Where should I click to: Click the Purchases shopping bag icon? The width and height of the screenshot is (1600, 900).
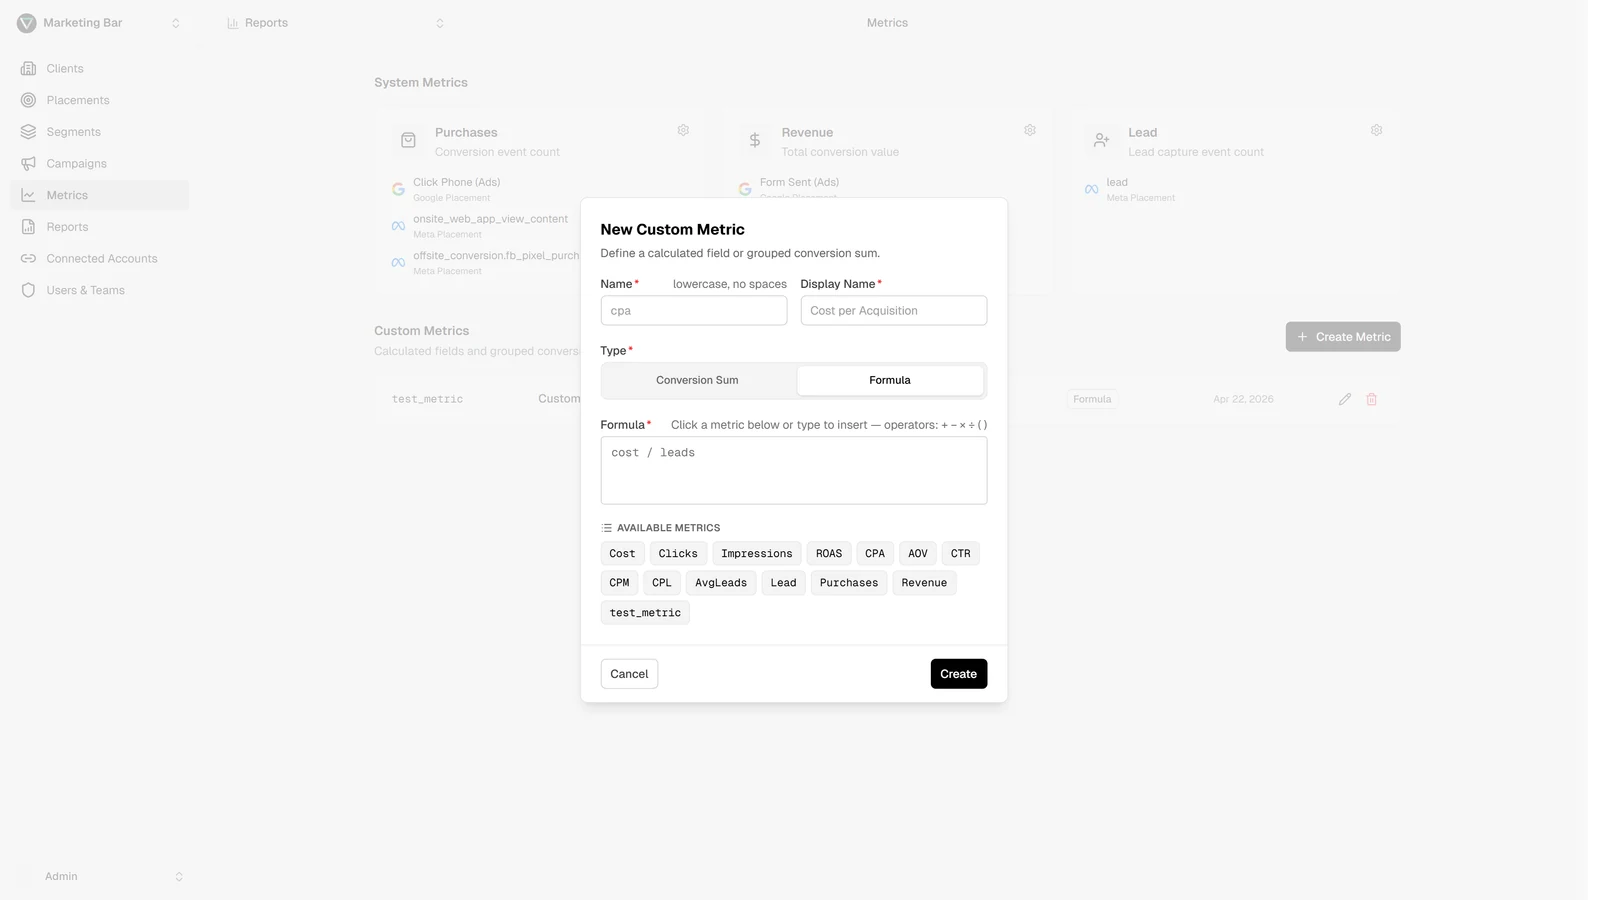point(408,141)
